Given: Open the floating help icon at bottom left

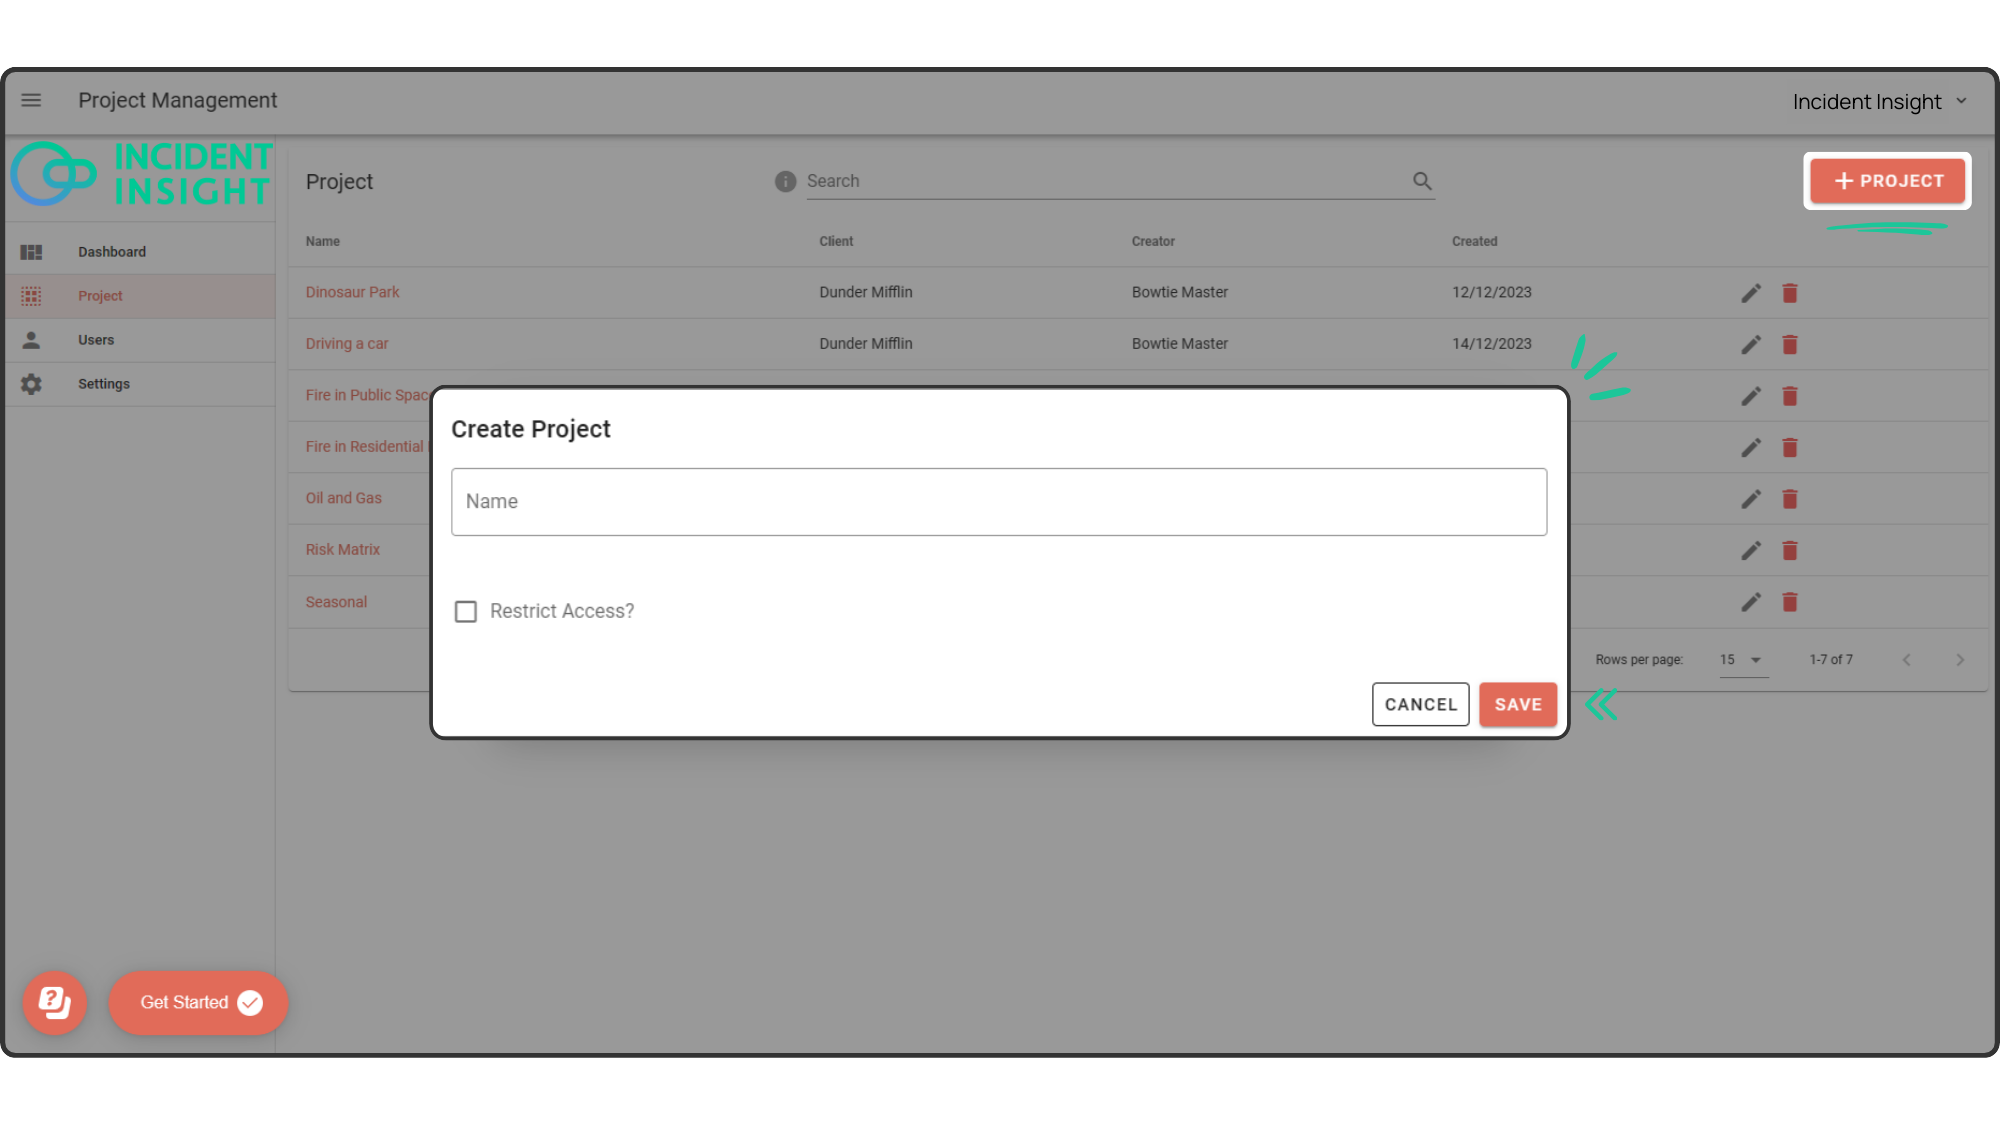Looking at the screenshot, I should pyautogui.click(x=55, y=1003).
